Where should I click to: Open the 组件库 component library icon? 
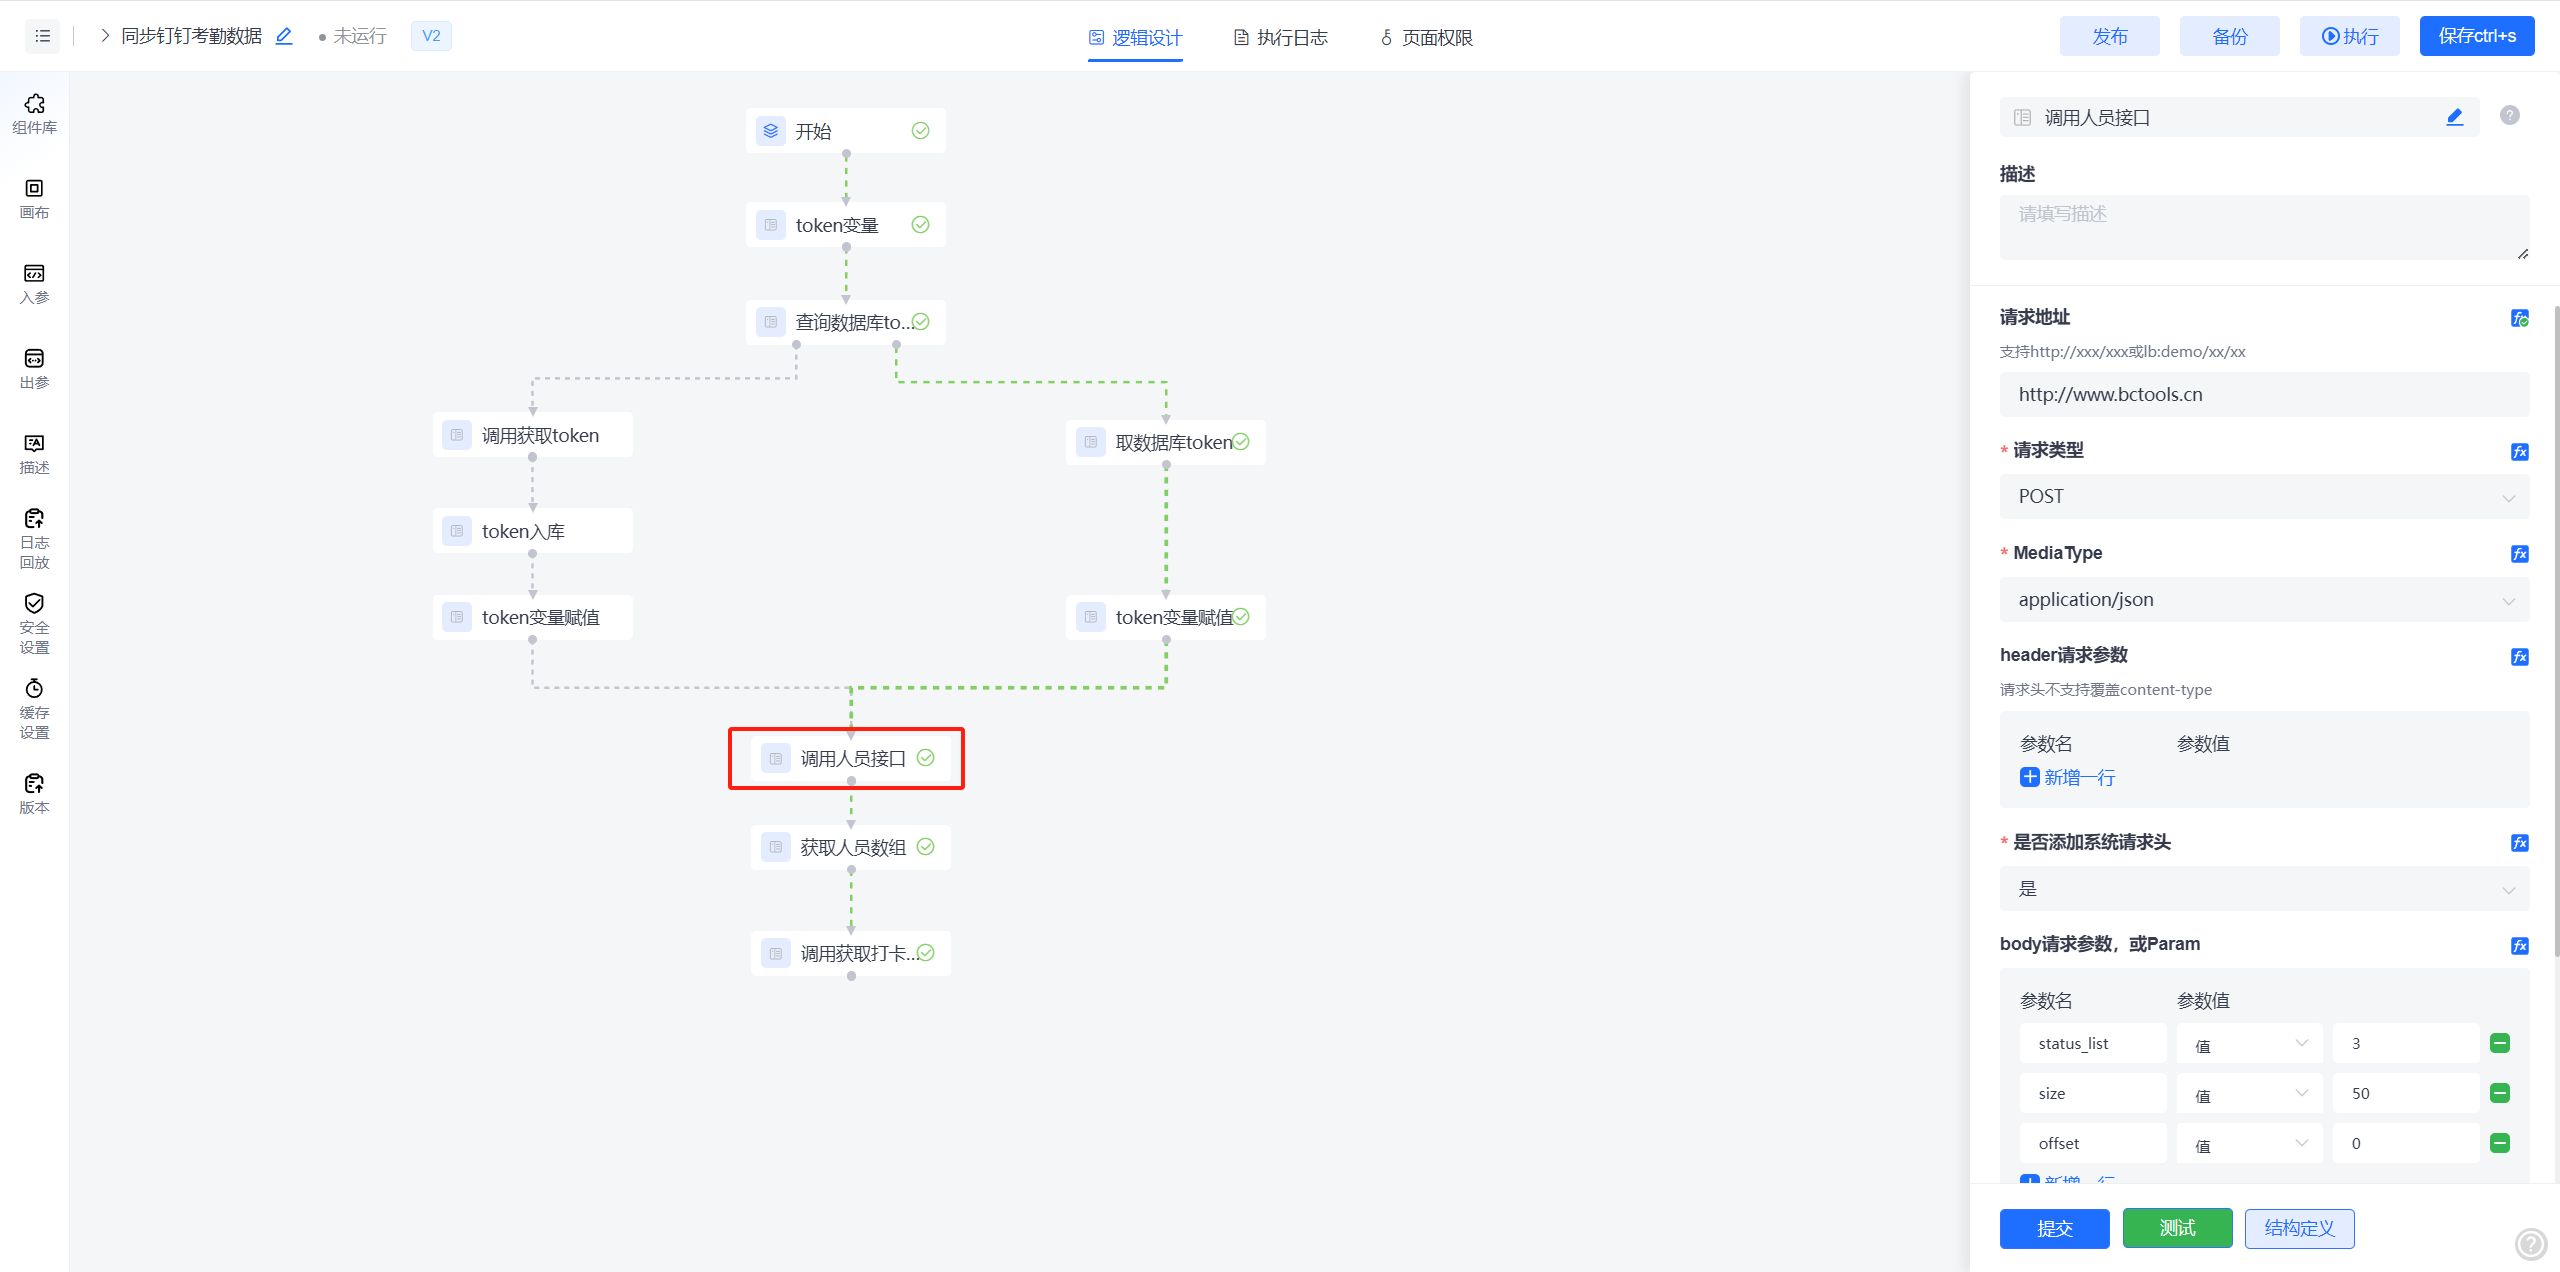point(34,113)
